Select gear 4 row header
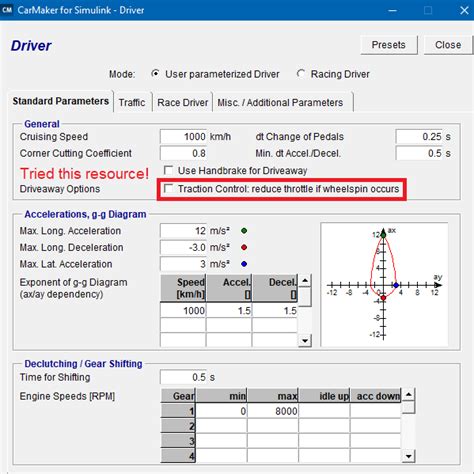The height and width of the screenshot is (474, 474). click(178, 456)
